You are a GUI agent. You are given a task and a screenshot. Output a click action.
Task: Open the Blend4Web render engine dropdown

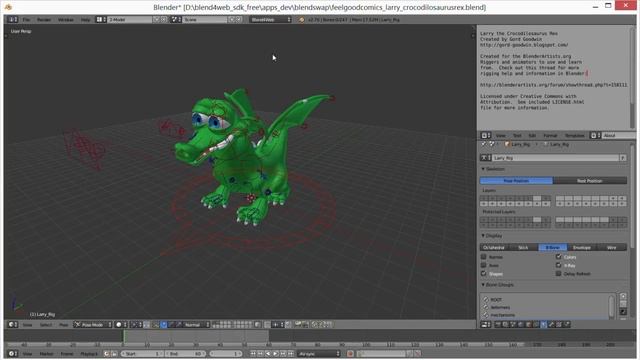(x=270, y=19)
